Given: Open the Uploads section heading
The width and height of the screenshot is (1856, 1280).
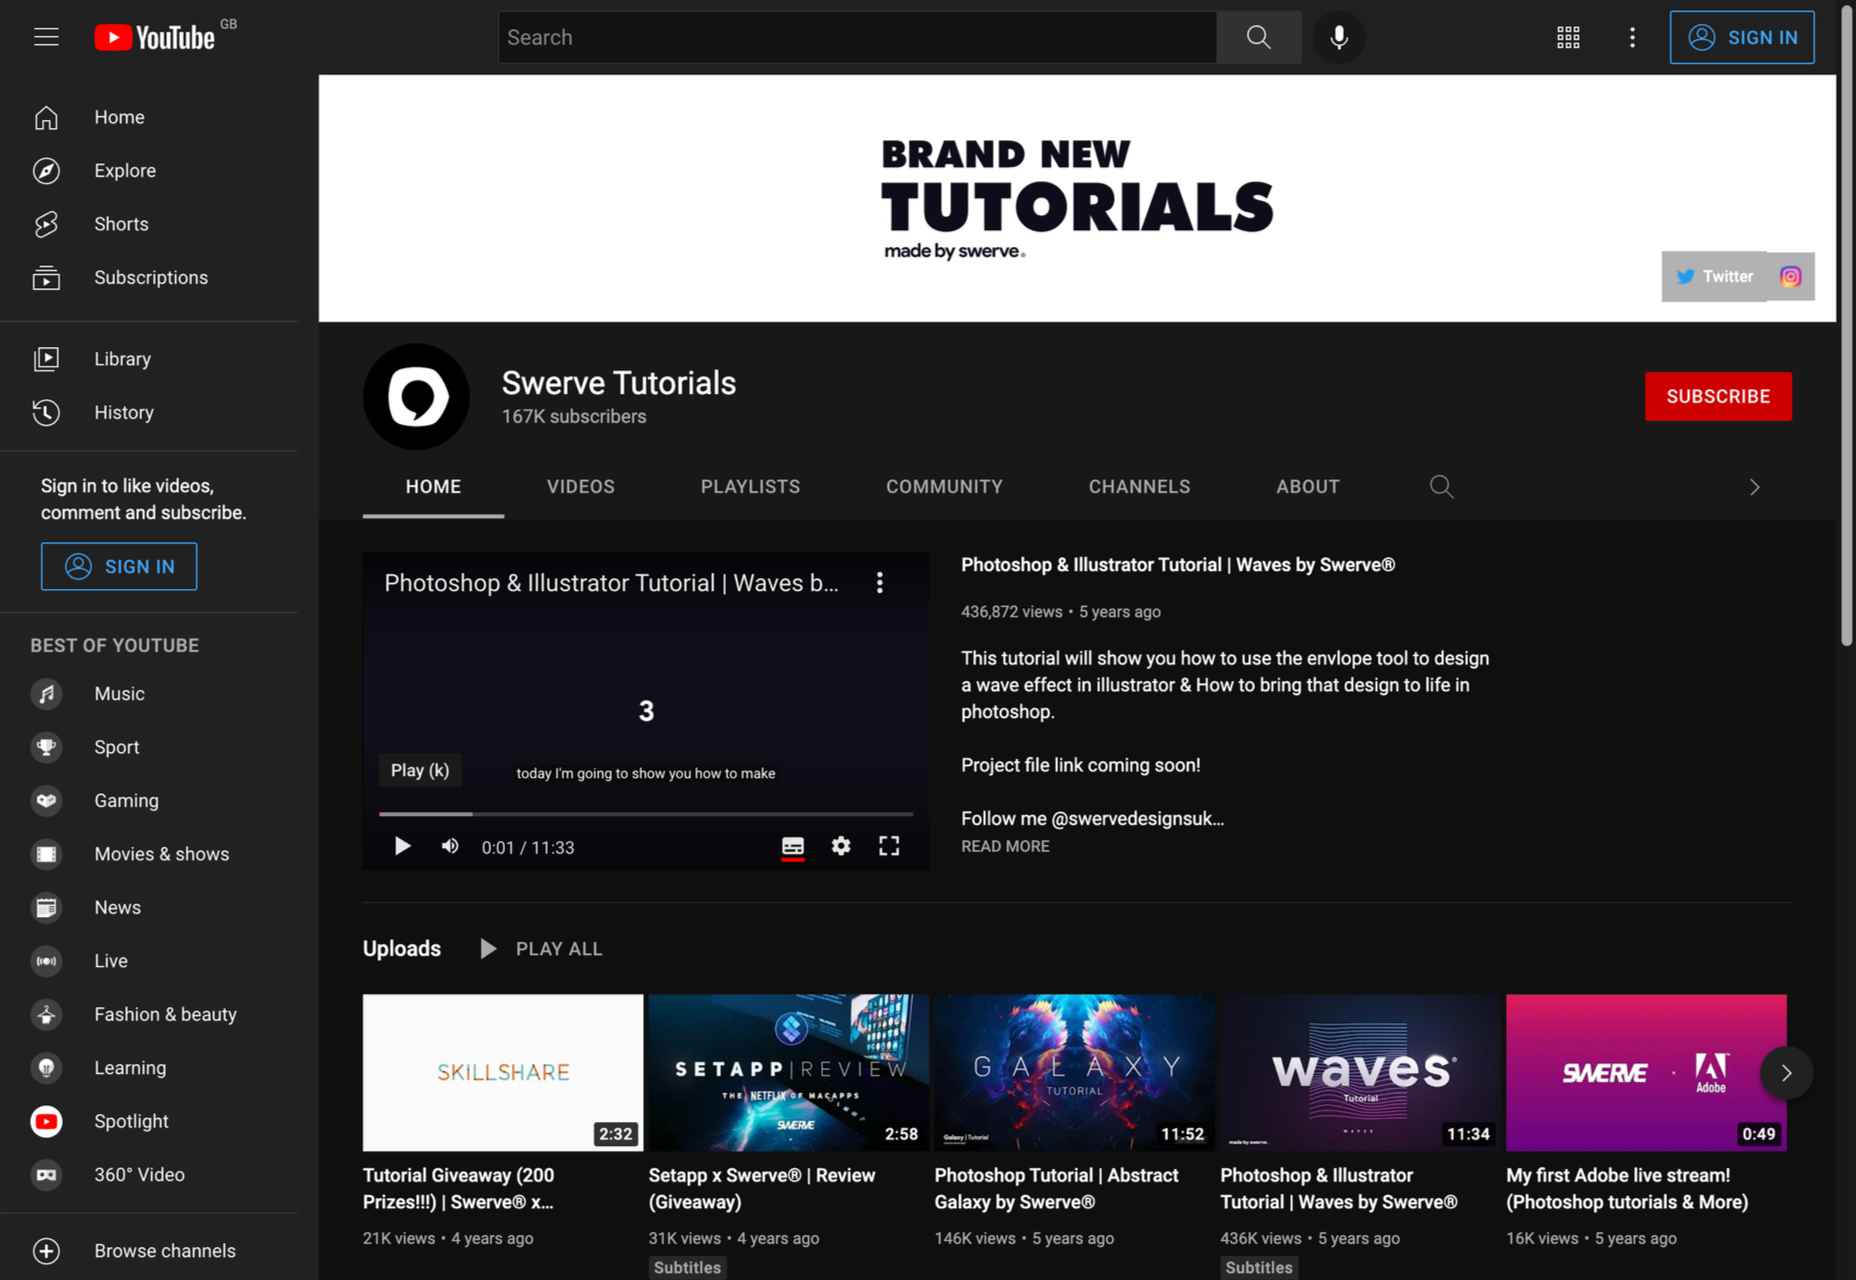Looking at the screenshot, I should [x=402, y=949].
